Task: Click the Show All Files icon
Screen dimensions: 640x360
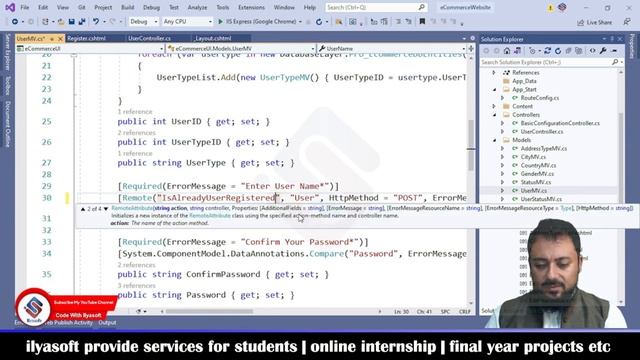Action: [579, 51]
